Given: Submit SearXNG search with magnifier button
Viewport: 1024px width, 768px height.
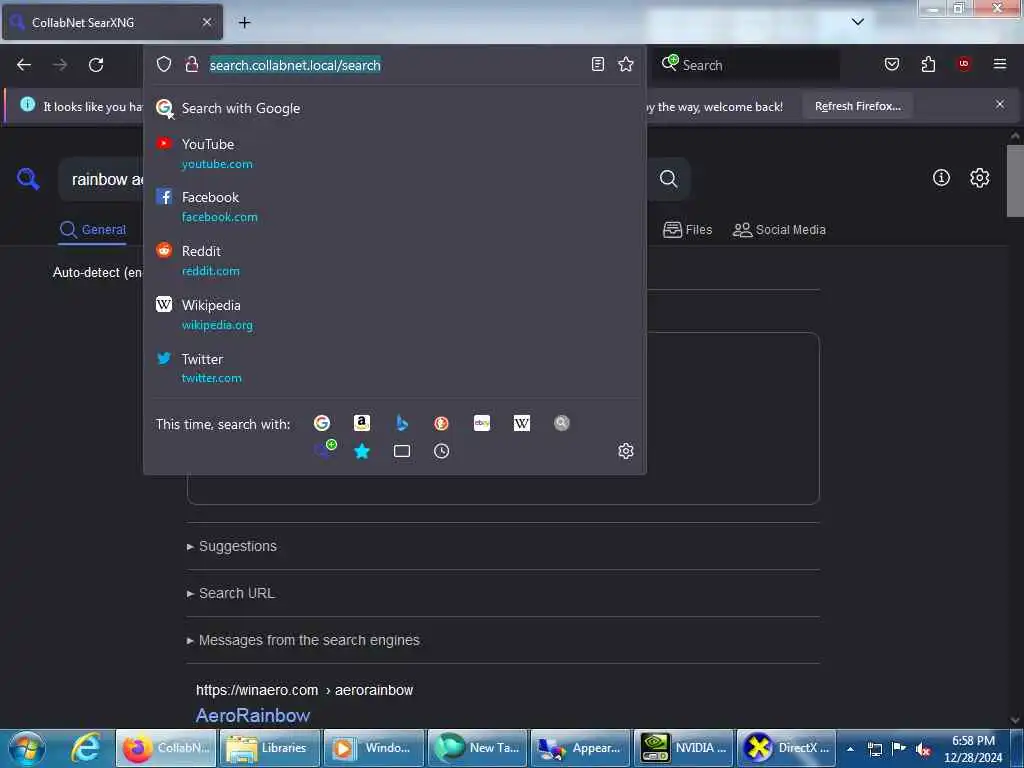Looking at the screenshot, I should point(668,179).
